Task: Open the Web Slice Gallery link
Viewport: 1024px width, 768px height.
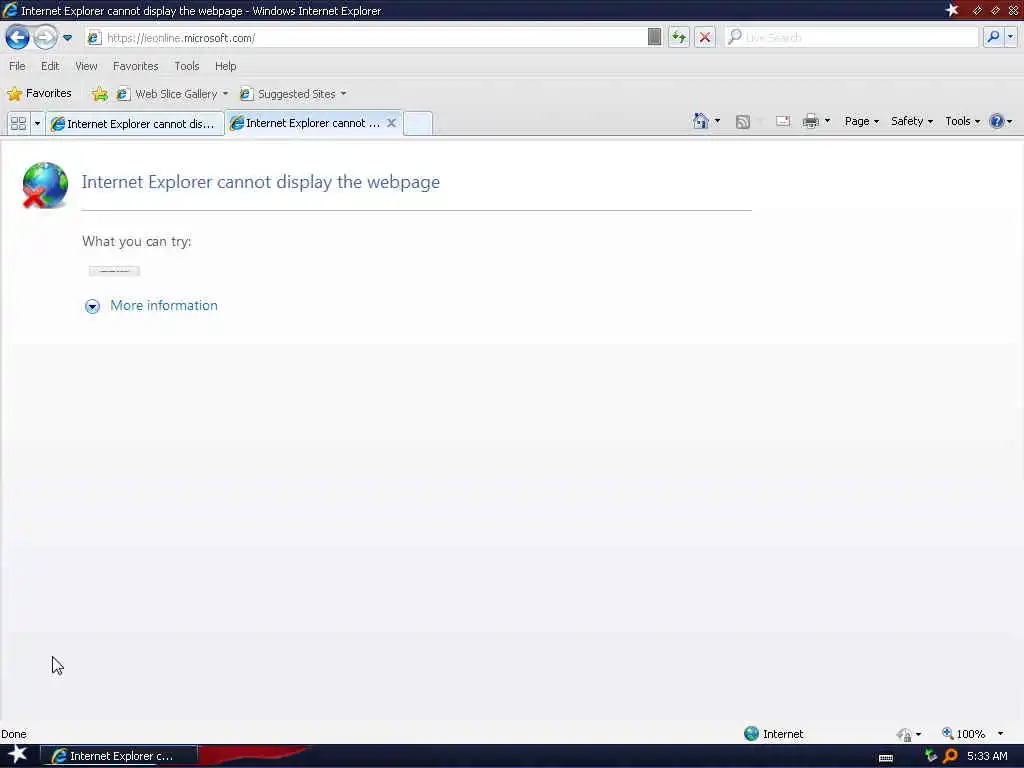Action: pos(168,94)
